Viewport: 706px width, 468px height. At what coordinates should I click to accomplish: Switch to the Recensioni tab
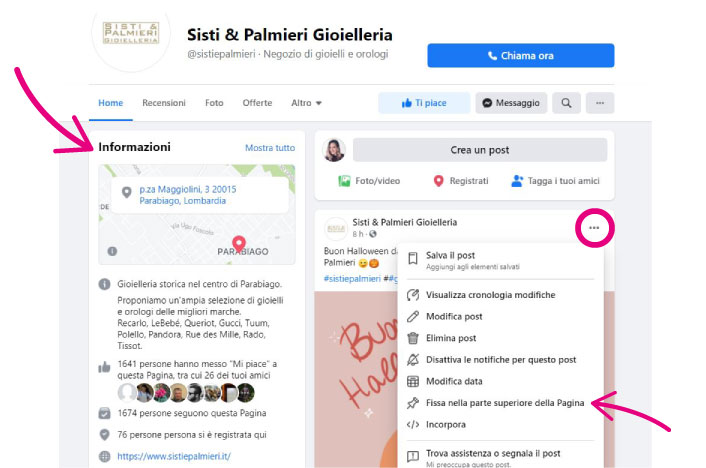coord(164,103)
